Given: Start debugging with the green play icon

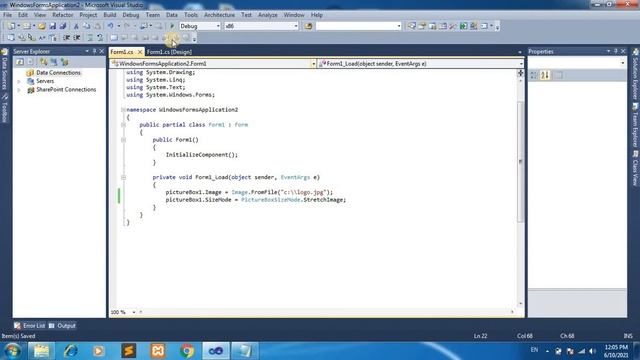Looking at the screenshot, I should [x=172, y=26].
